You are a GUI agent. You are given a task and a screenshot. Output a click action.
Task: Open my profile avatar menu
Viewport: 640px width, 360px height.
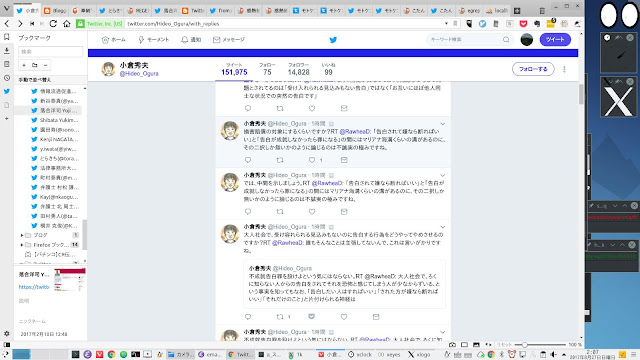coord(527,40)
